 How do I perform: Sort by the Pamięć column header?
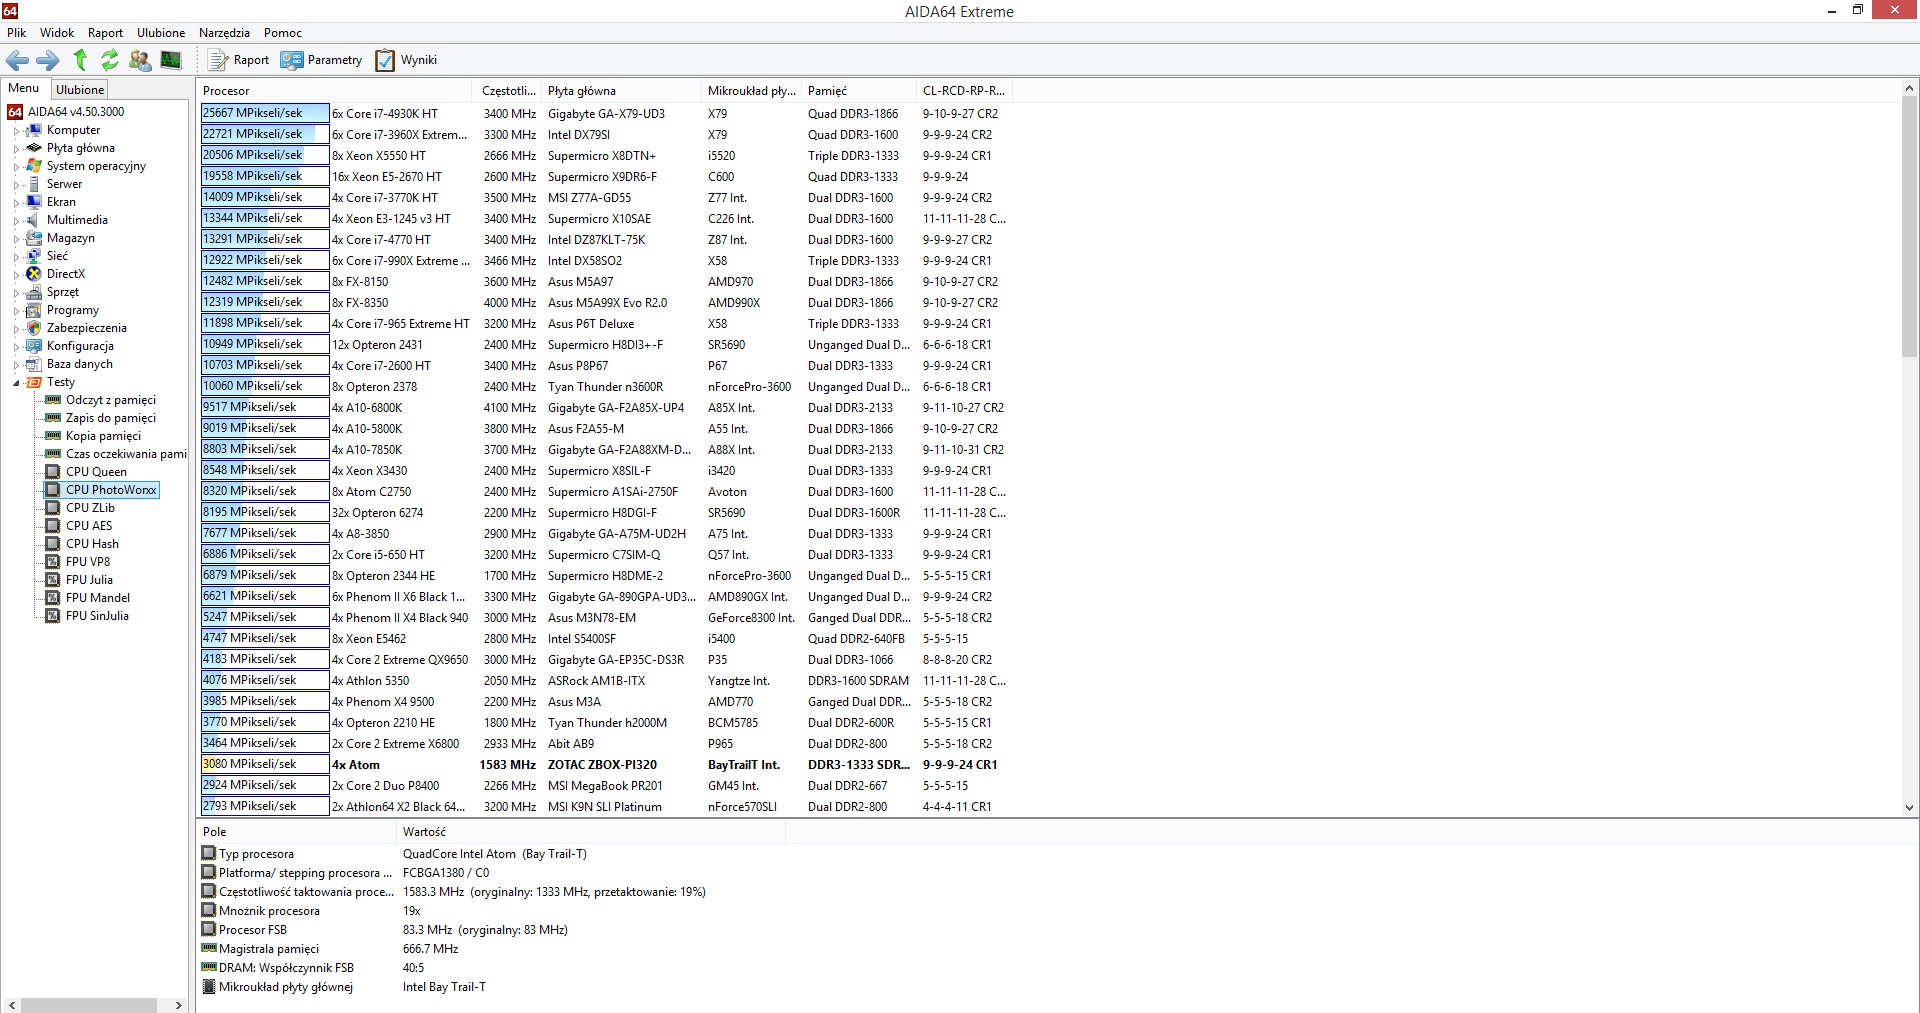(x=858, y=91)
